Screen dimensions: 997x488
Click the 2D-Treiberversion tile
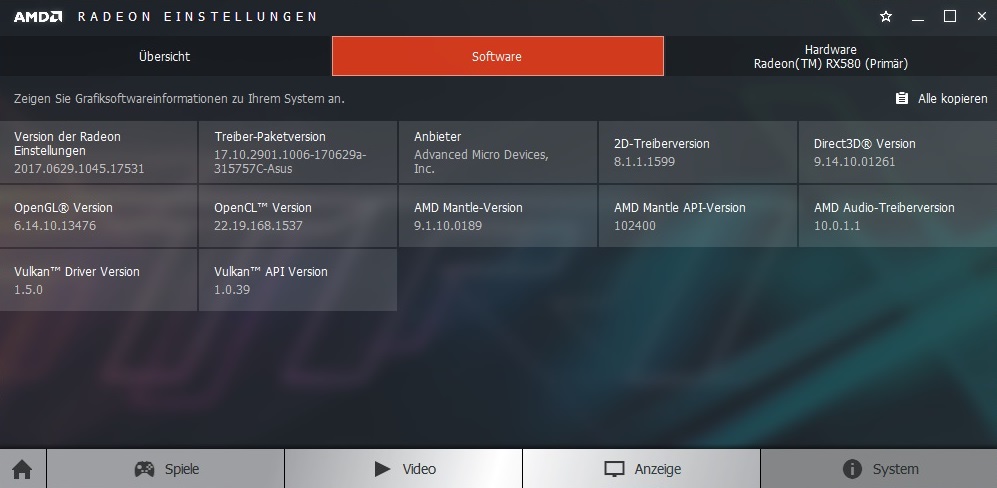(x=698, y=152)
